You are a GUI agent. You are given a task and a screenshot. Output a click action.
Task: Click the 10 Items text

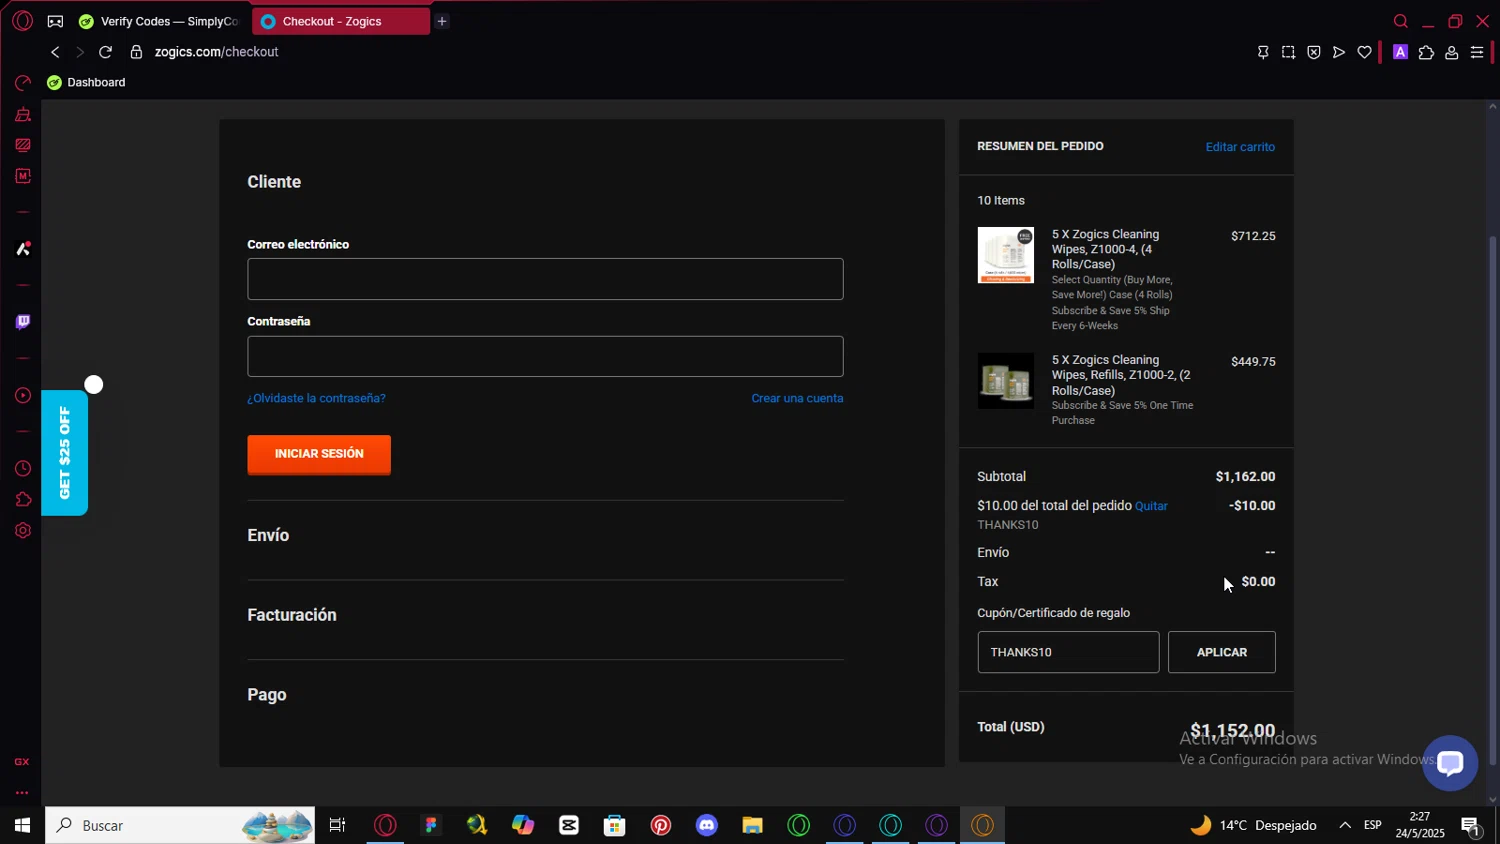(x=1001, y=201)
